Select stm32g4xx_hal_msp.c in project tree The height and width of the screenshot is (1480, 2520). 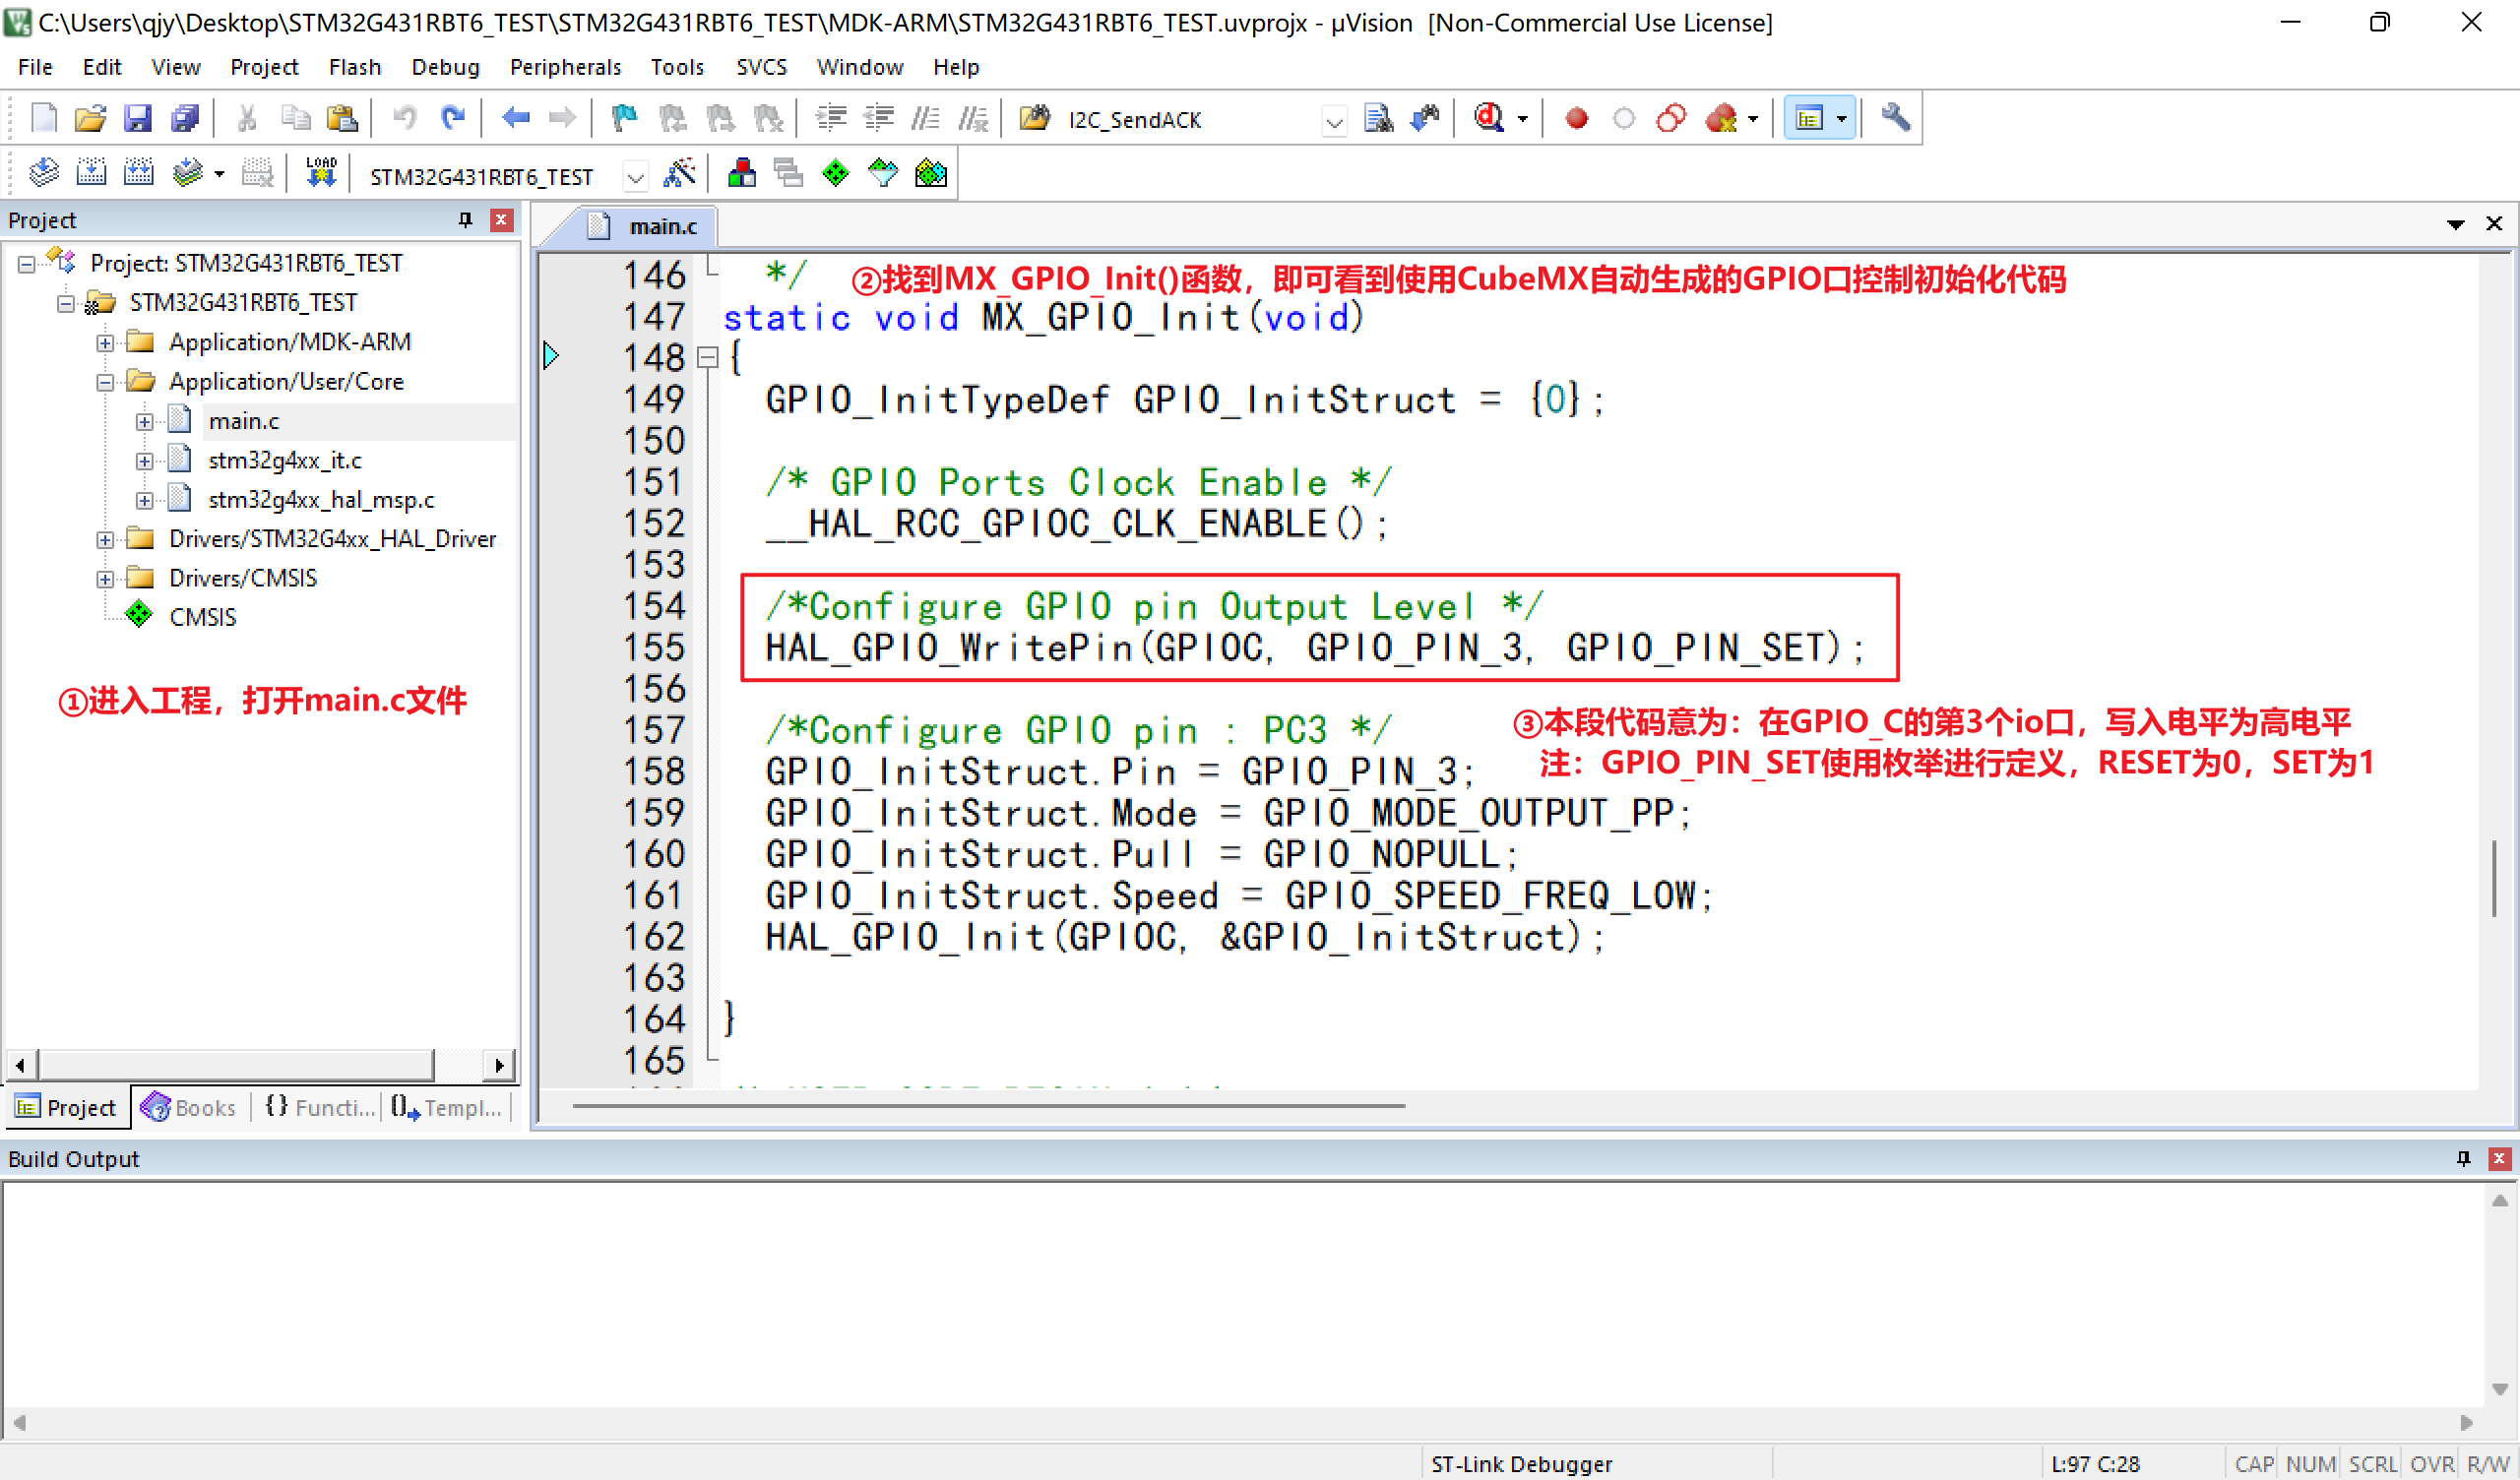pyautogui.click(x=321, y=500)
